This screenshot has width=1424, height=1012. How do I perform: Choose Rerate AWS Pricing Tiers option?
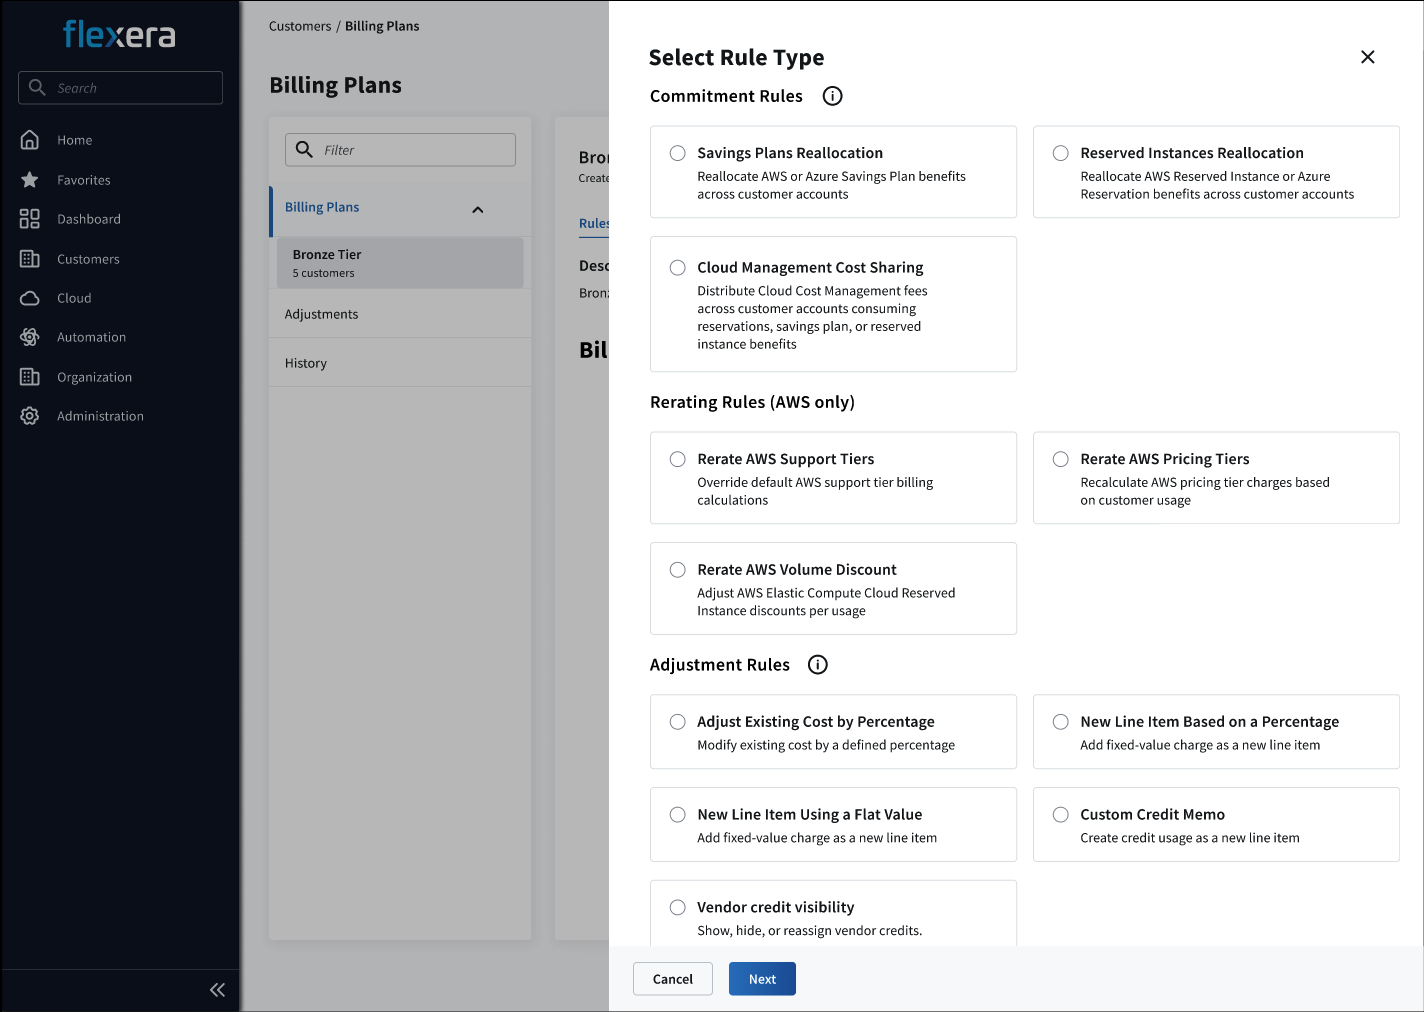[1061, 459]
